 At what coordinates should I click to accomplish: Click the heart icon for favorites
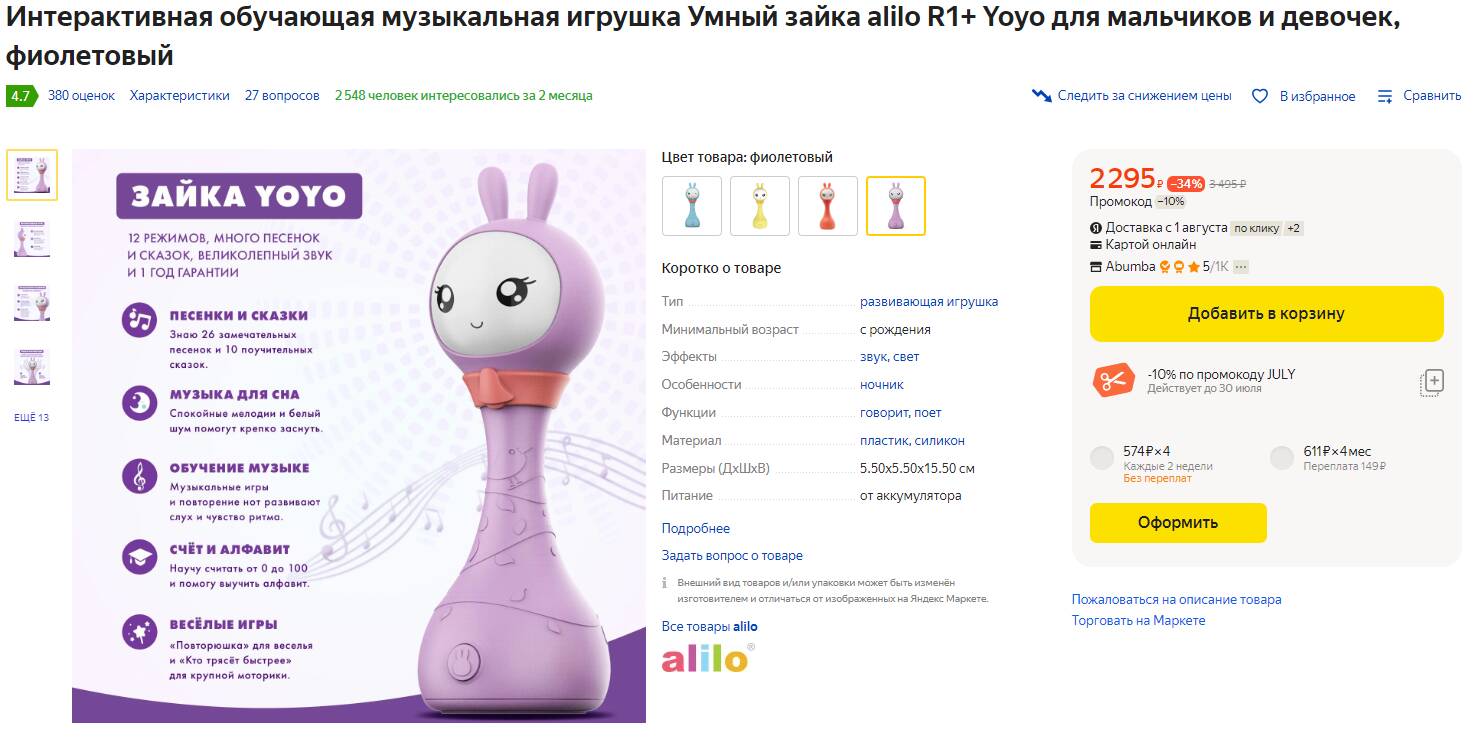(1260, 96)
